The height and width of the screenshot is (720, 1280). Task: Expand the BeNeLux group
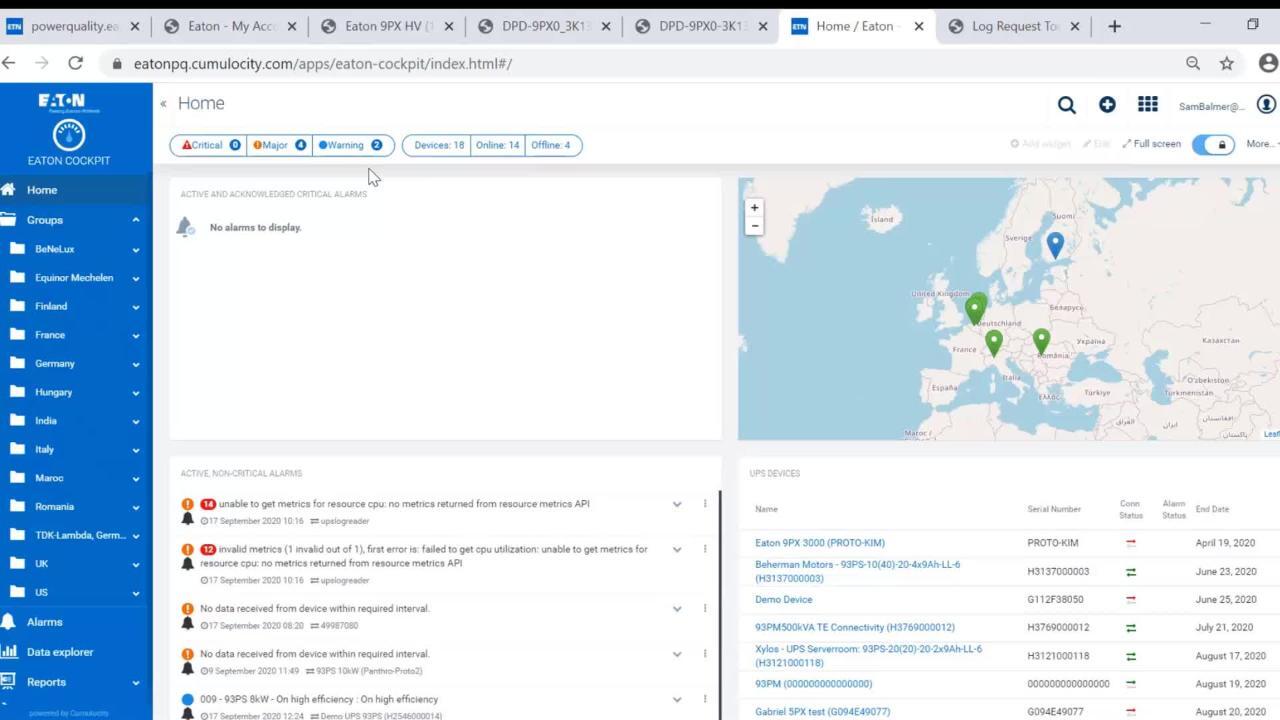tap(136, 250)
